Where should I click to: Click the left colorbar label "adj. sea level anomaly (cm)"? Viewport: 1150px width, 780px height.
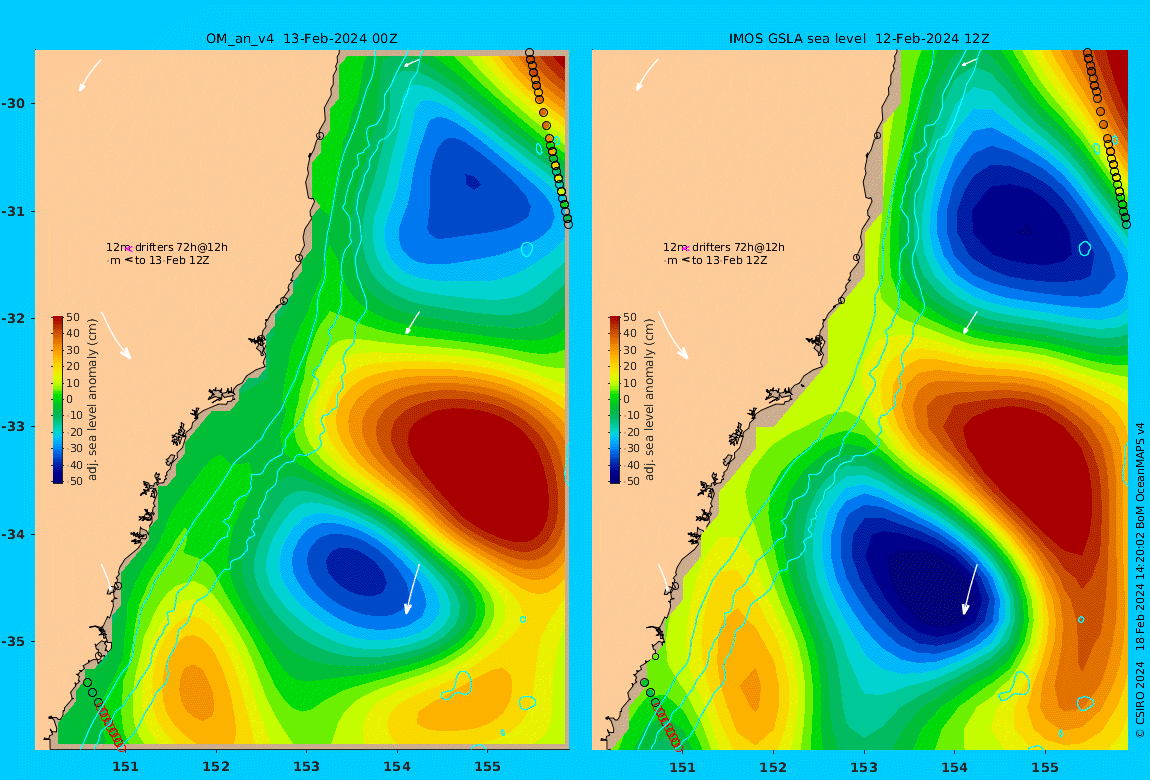point(92,400)
